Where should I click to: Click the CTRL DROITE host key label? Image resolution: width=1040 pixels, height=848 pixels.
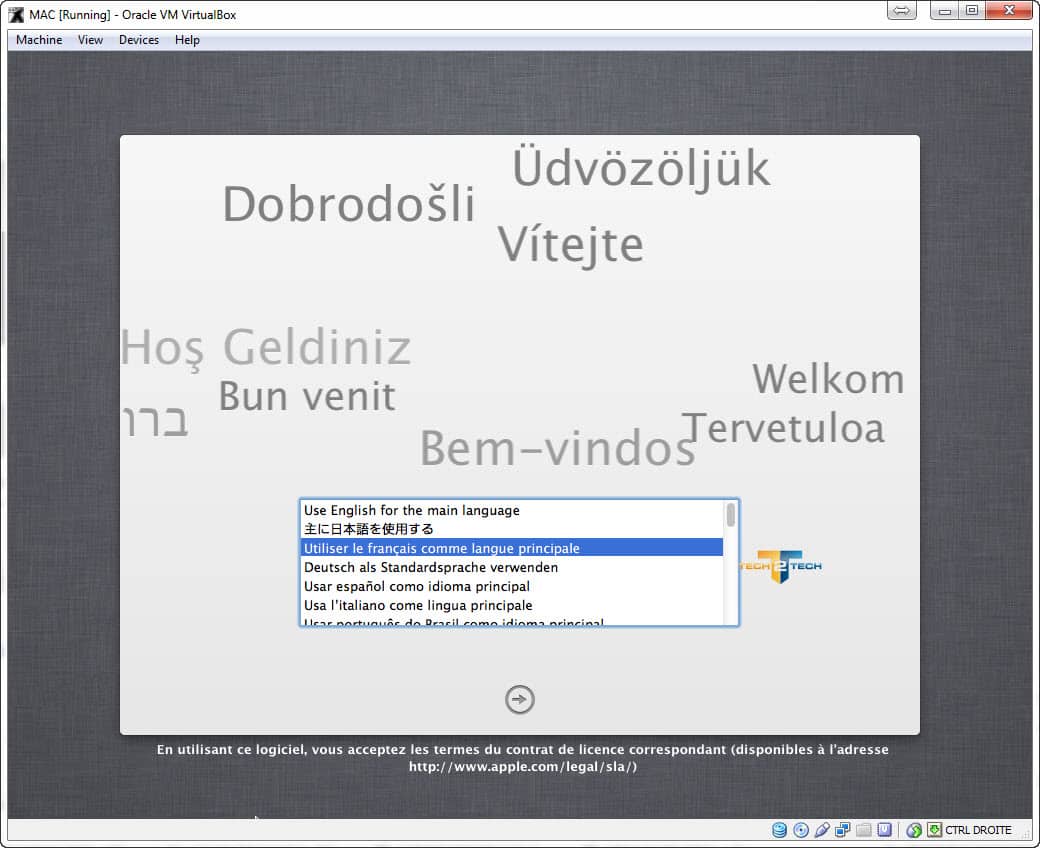click(978, 829)
